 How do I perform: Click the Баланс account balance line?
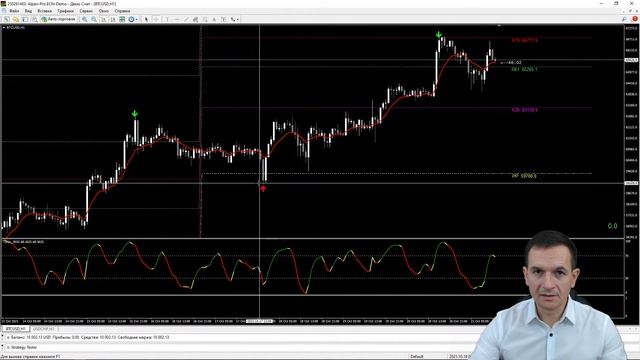[x=89, y=338]
